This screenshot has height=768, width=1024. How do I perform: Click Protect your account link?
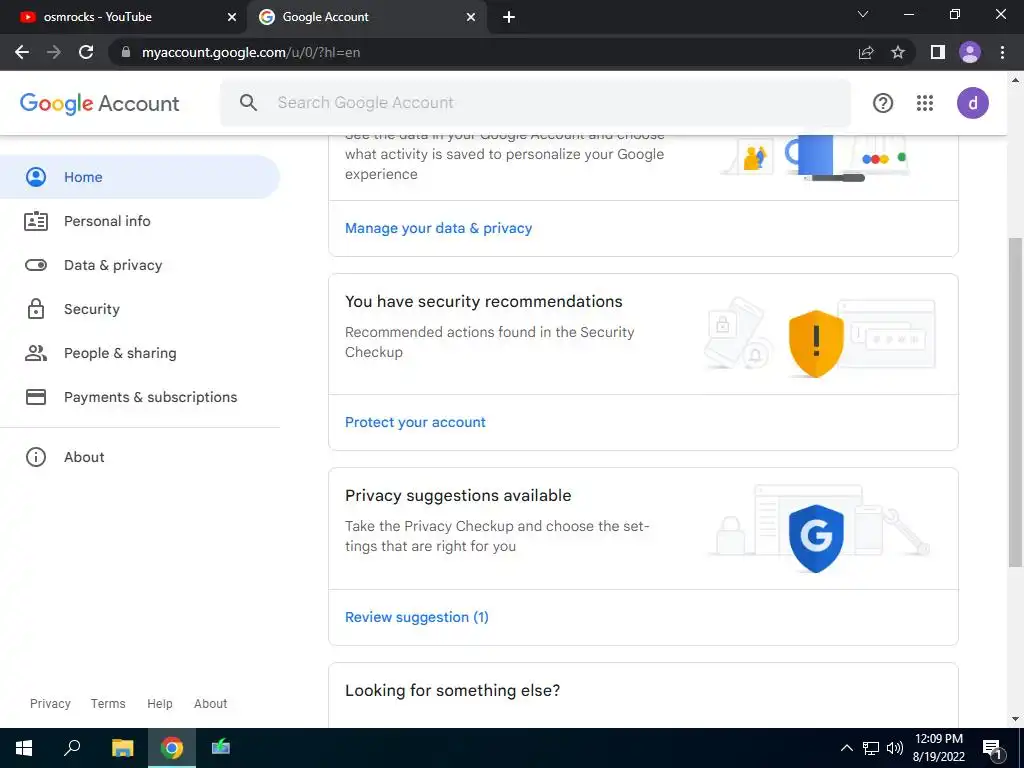[x=415, y=422]
